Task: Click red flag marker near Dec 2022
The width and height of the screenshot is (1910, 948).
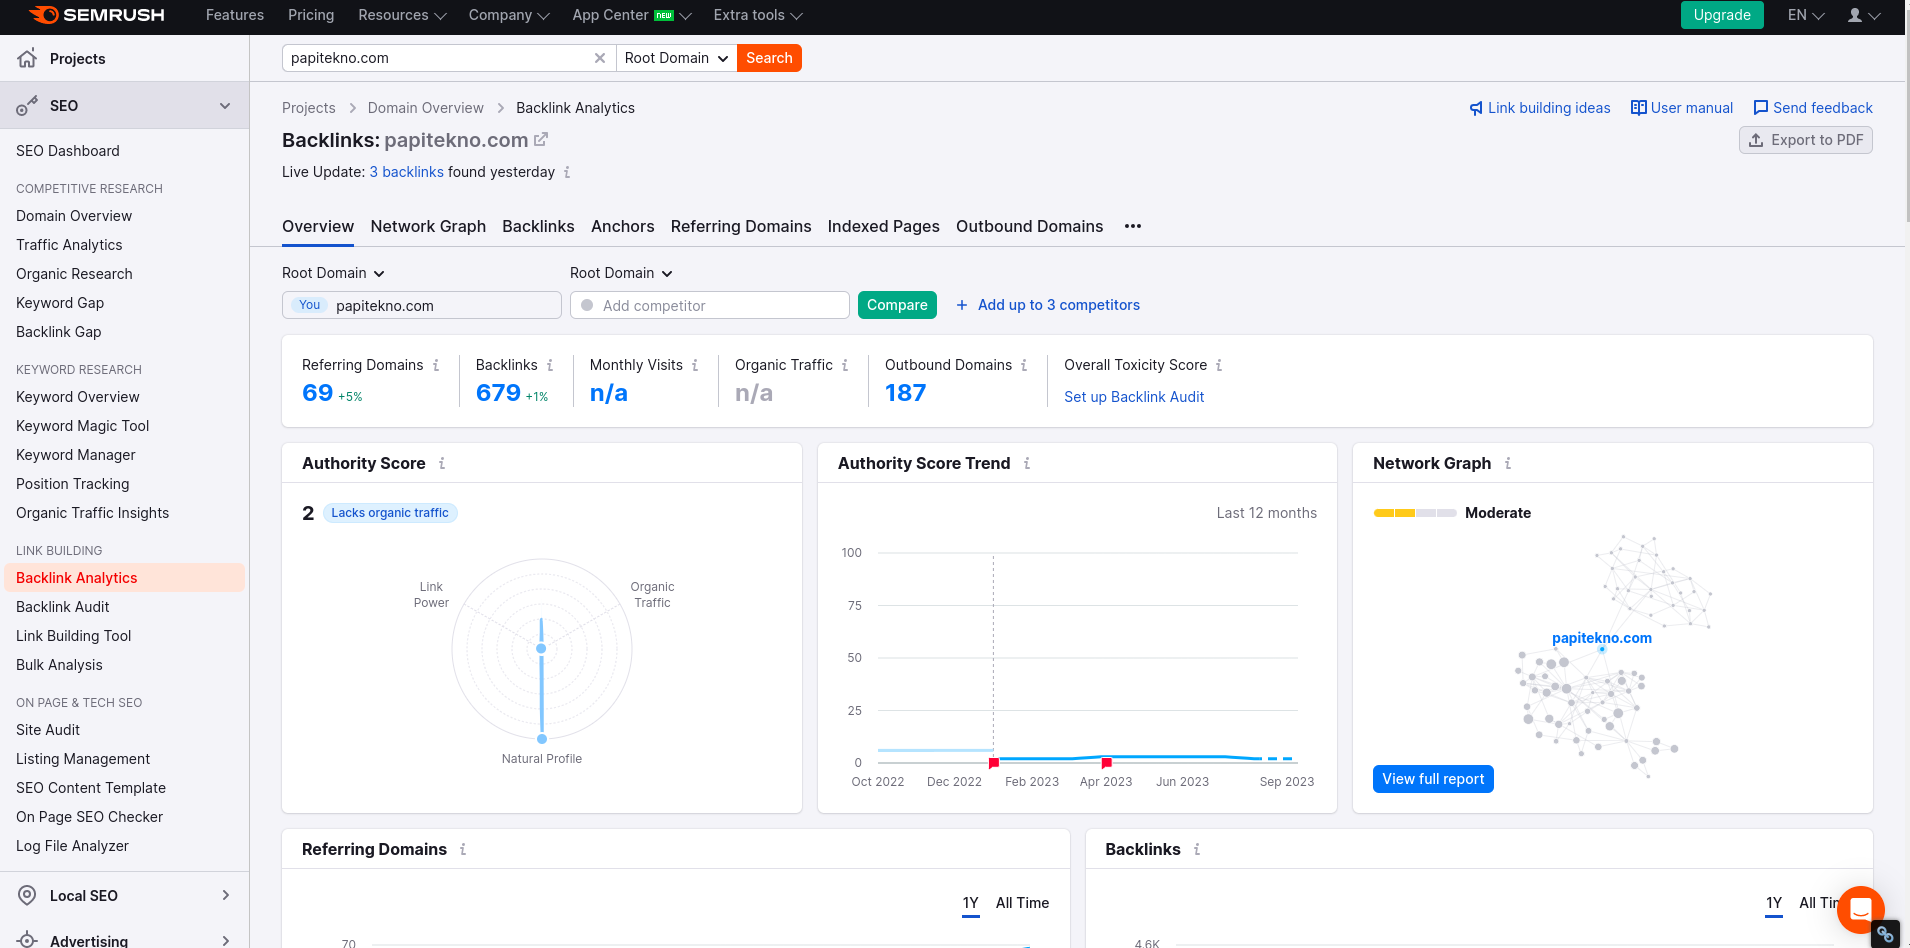Action: 994,763
